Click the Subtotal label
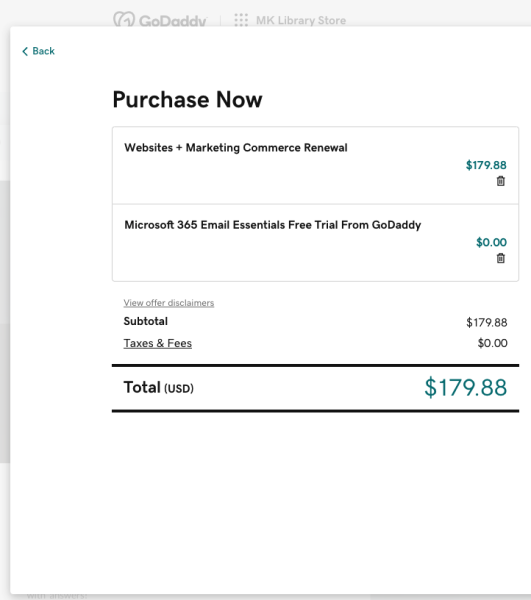The height and width of the screenshot is (600, 531). [x=145, y=321]
